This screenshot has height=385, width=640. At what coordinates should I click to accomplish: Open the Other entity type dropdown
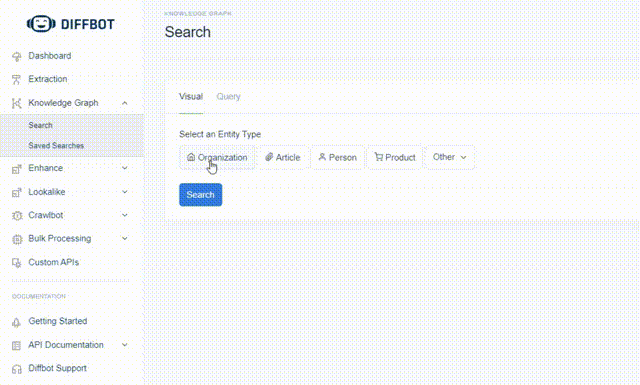[x=450, y=157]
